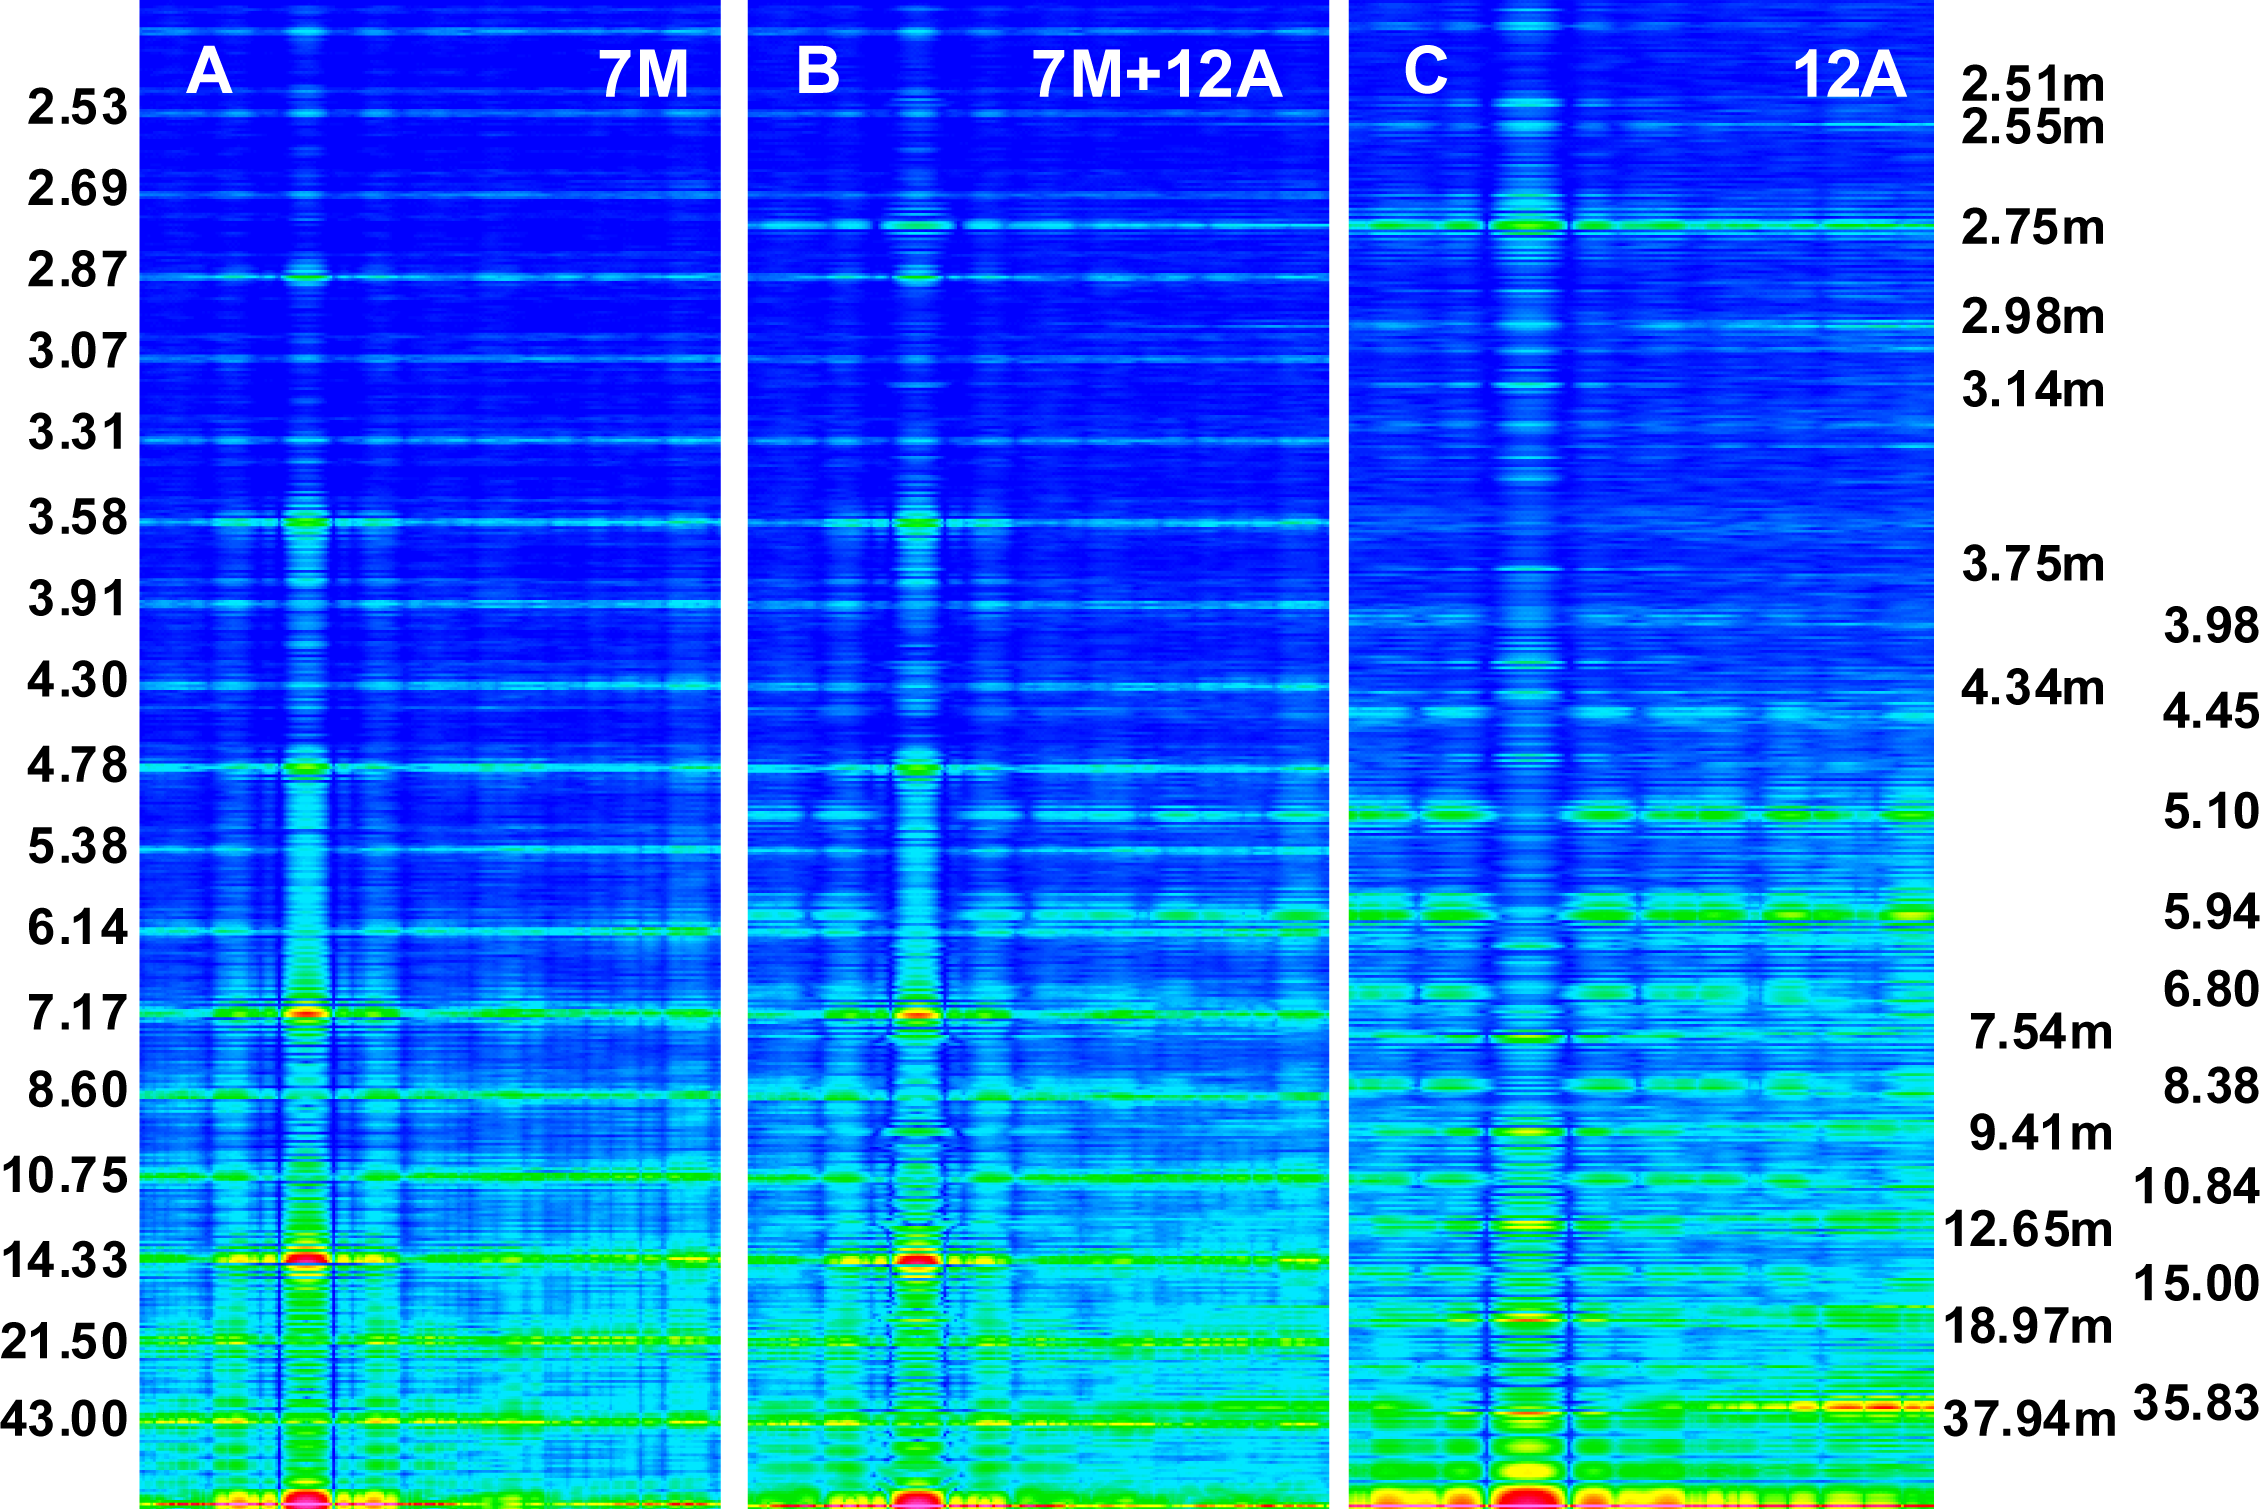2260x1509 pixels.
Task: Click the 35.83 far-right label
Action: pyautogui.click(x=2196, y=1403)
